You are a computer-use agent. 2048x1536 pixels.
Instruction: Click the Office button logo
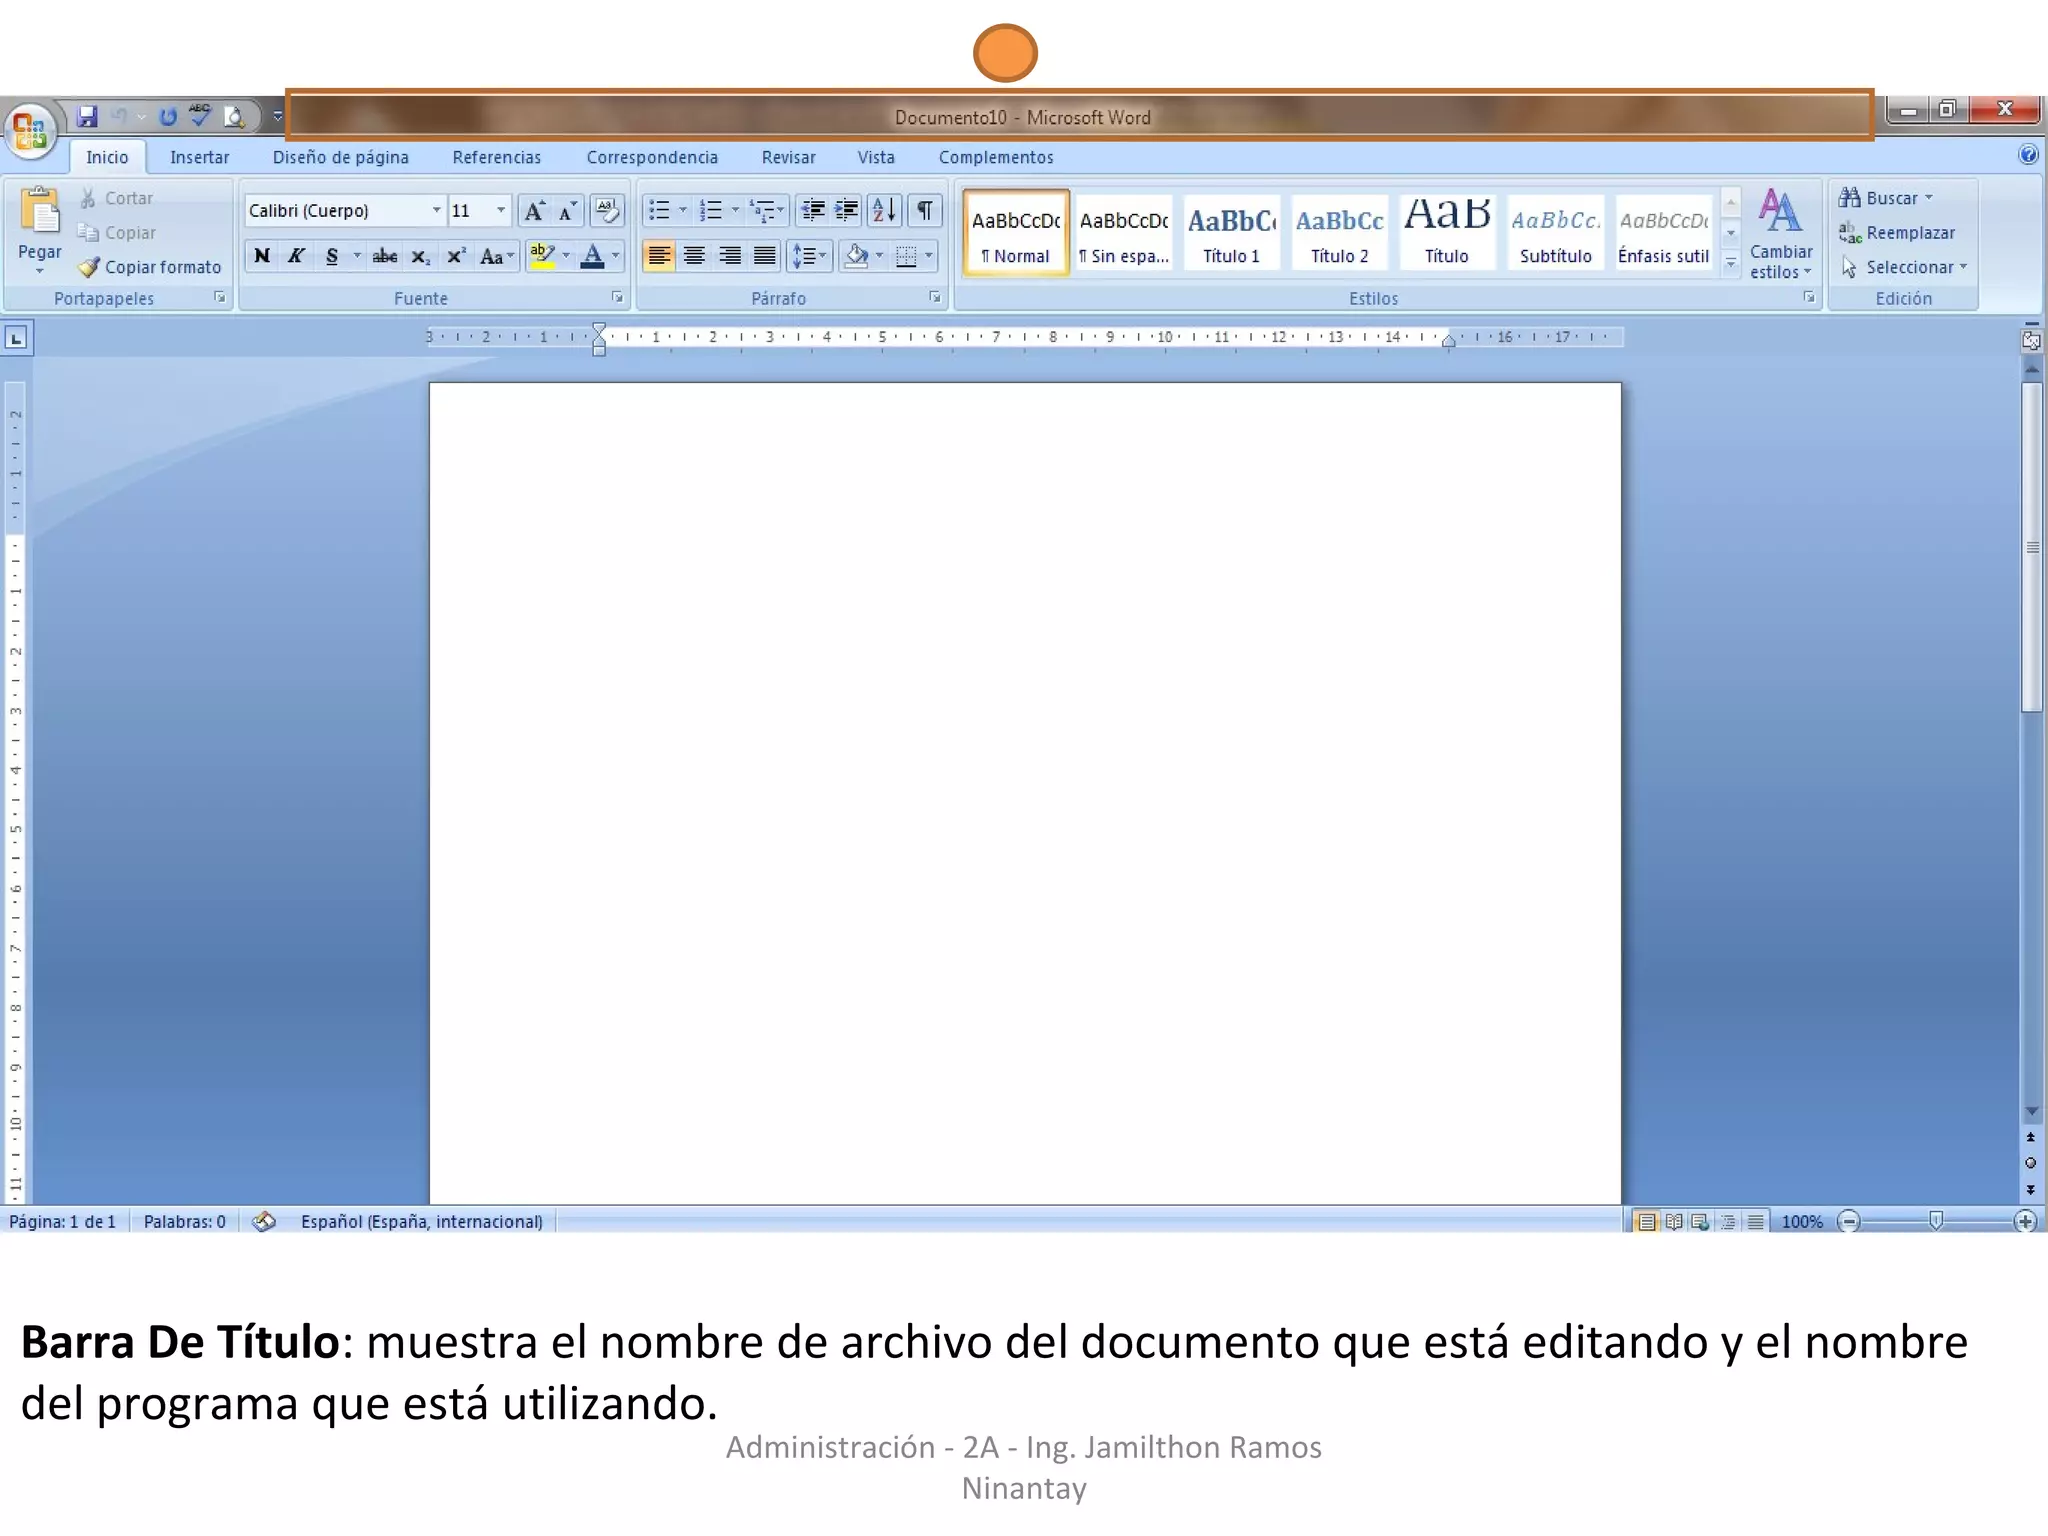point(30,131)
